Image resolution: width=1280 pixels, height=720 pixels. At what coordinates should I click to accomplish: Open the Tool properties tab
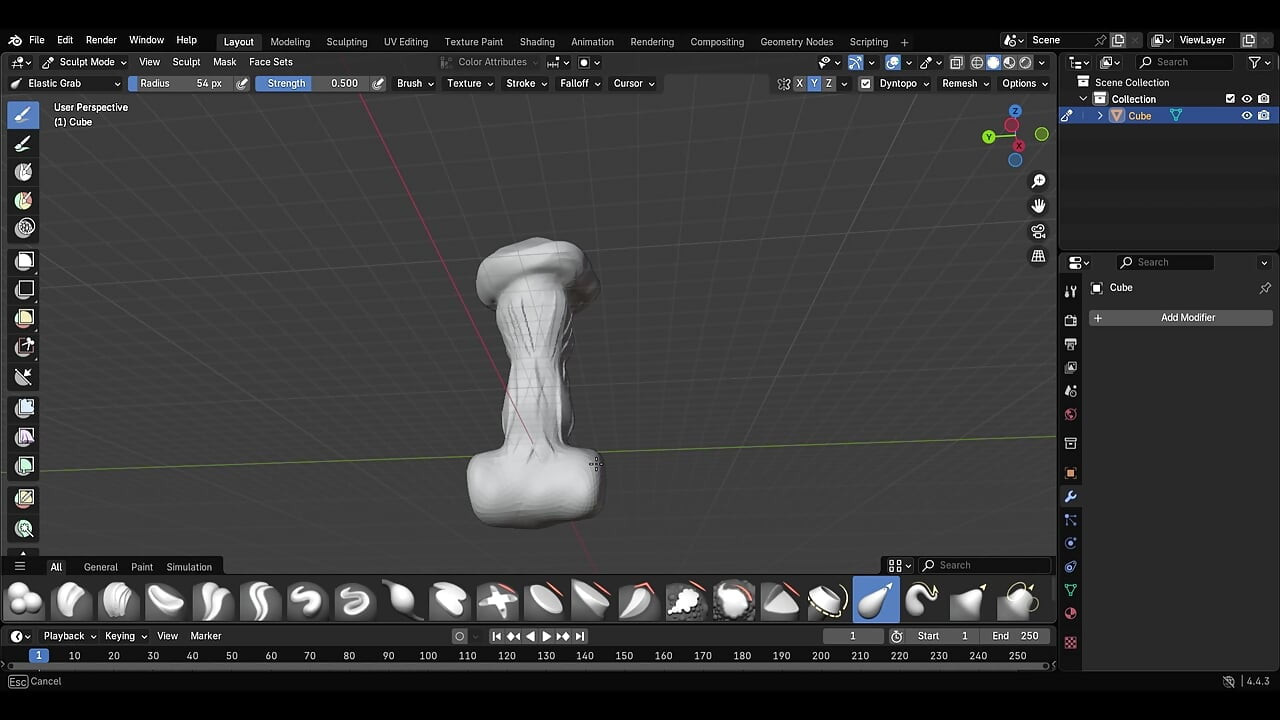(x=1071, y=291)
